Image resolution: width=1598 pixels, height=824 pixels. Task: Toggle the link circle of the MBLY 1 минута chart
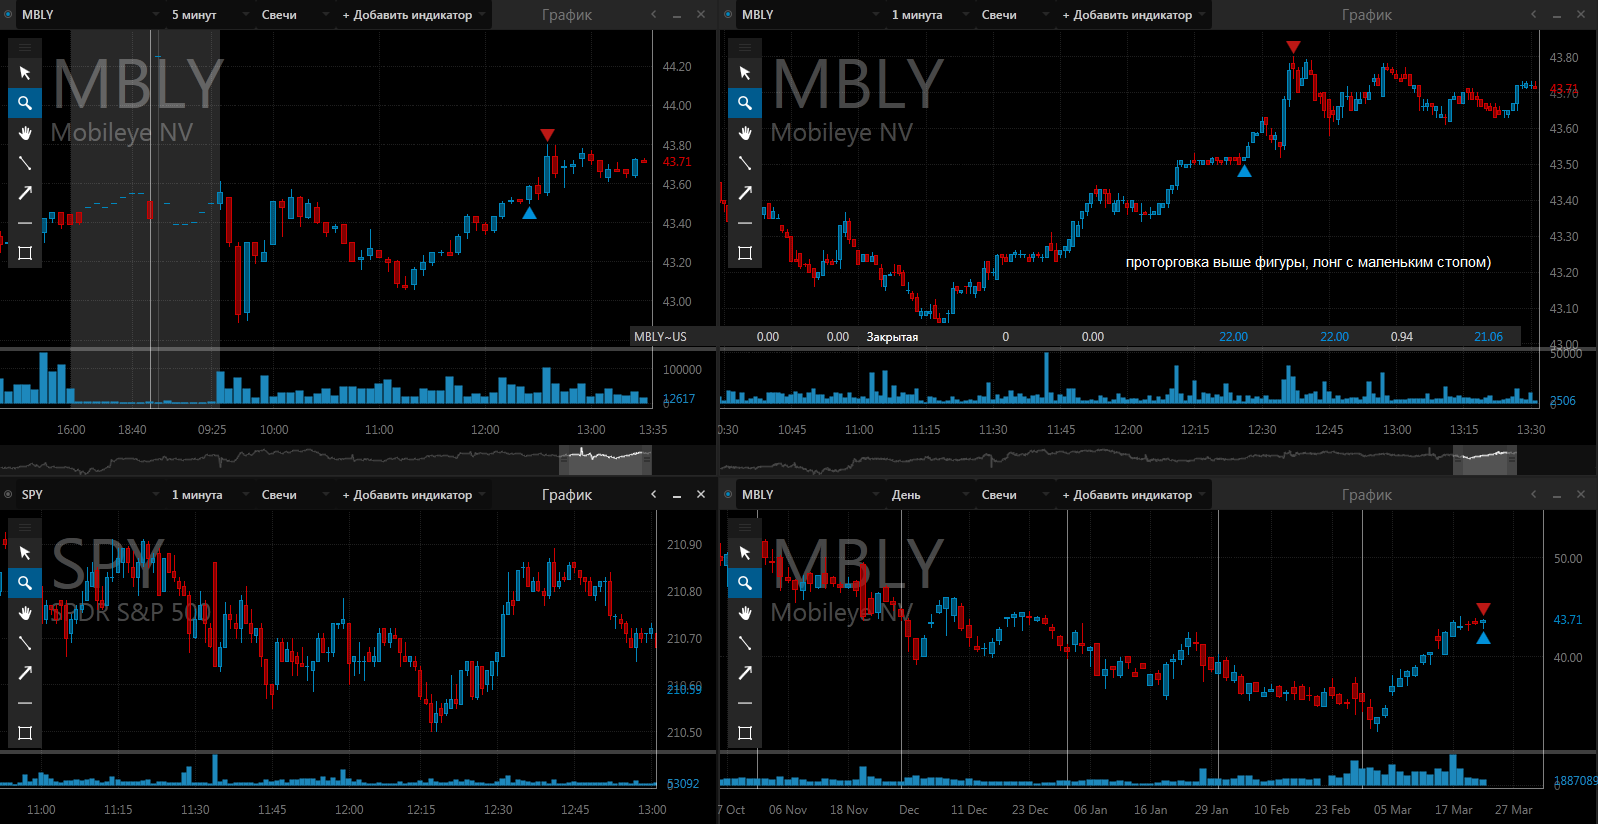pos(728,15)
